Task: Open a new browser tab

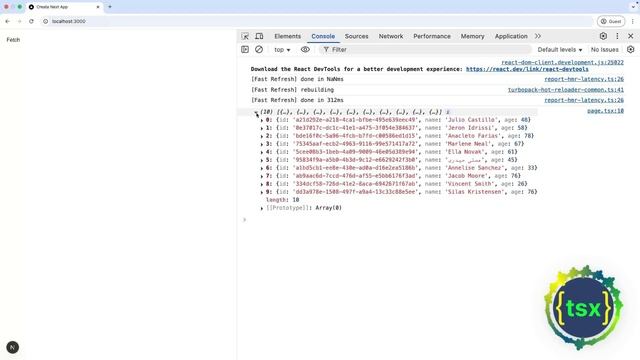Action: click(110, 7)
